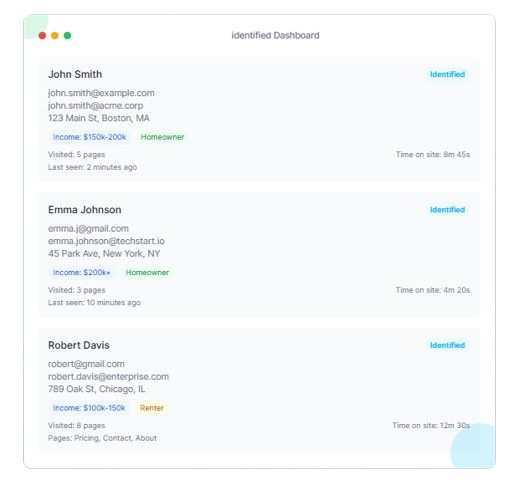Click the red close window dot
514x485 pixels.
[x=42, y=35]
